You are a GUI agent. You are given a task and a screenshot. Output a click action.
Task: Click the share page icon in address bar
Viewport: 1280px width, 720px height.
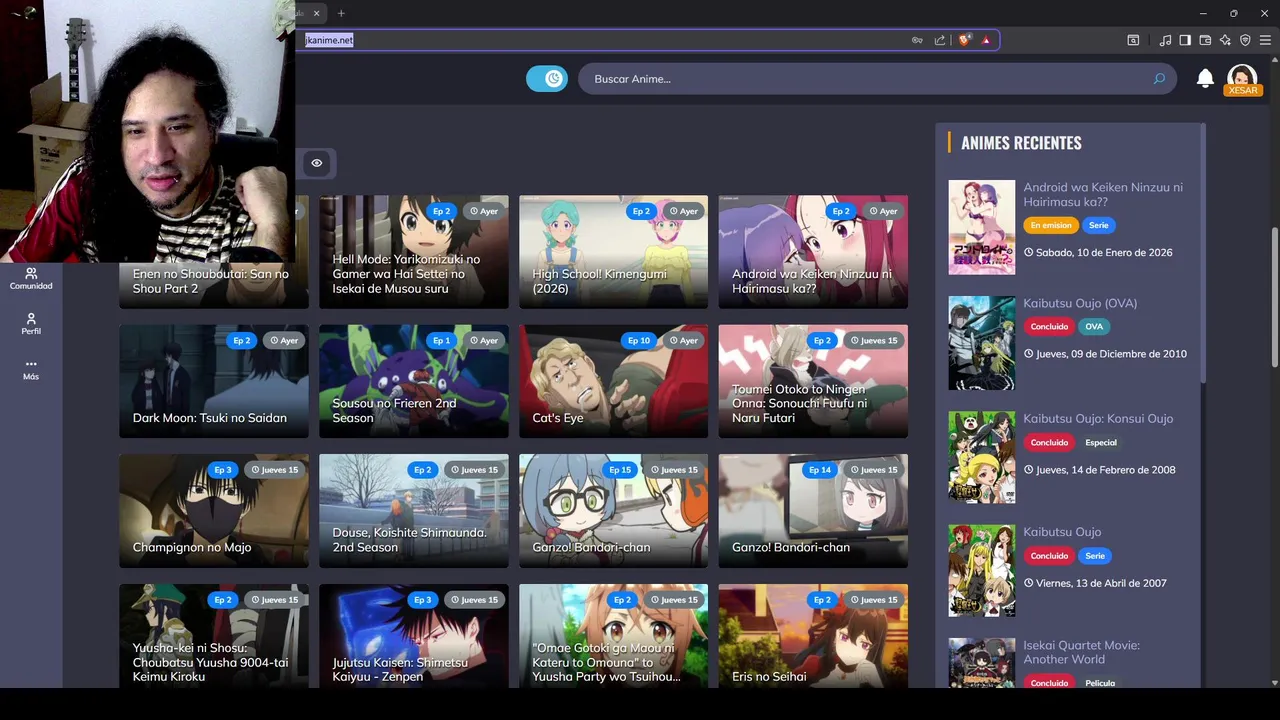pos(940,40)
